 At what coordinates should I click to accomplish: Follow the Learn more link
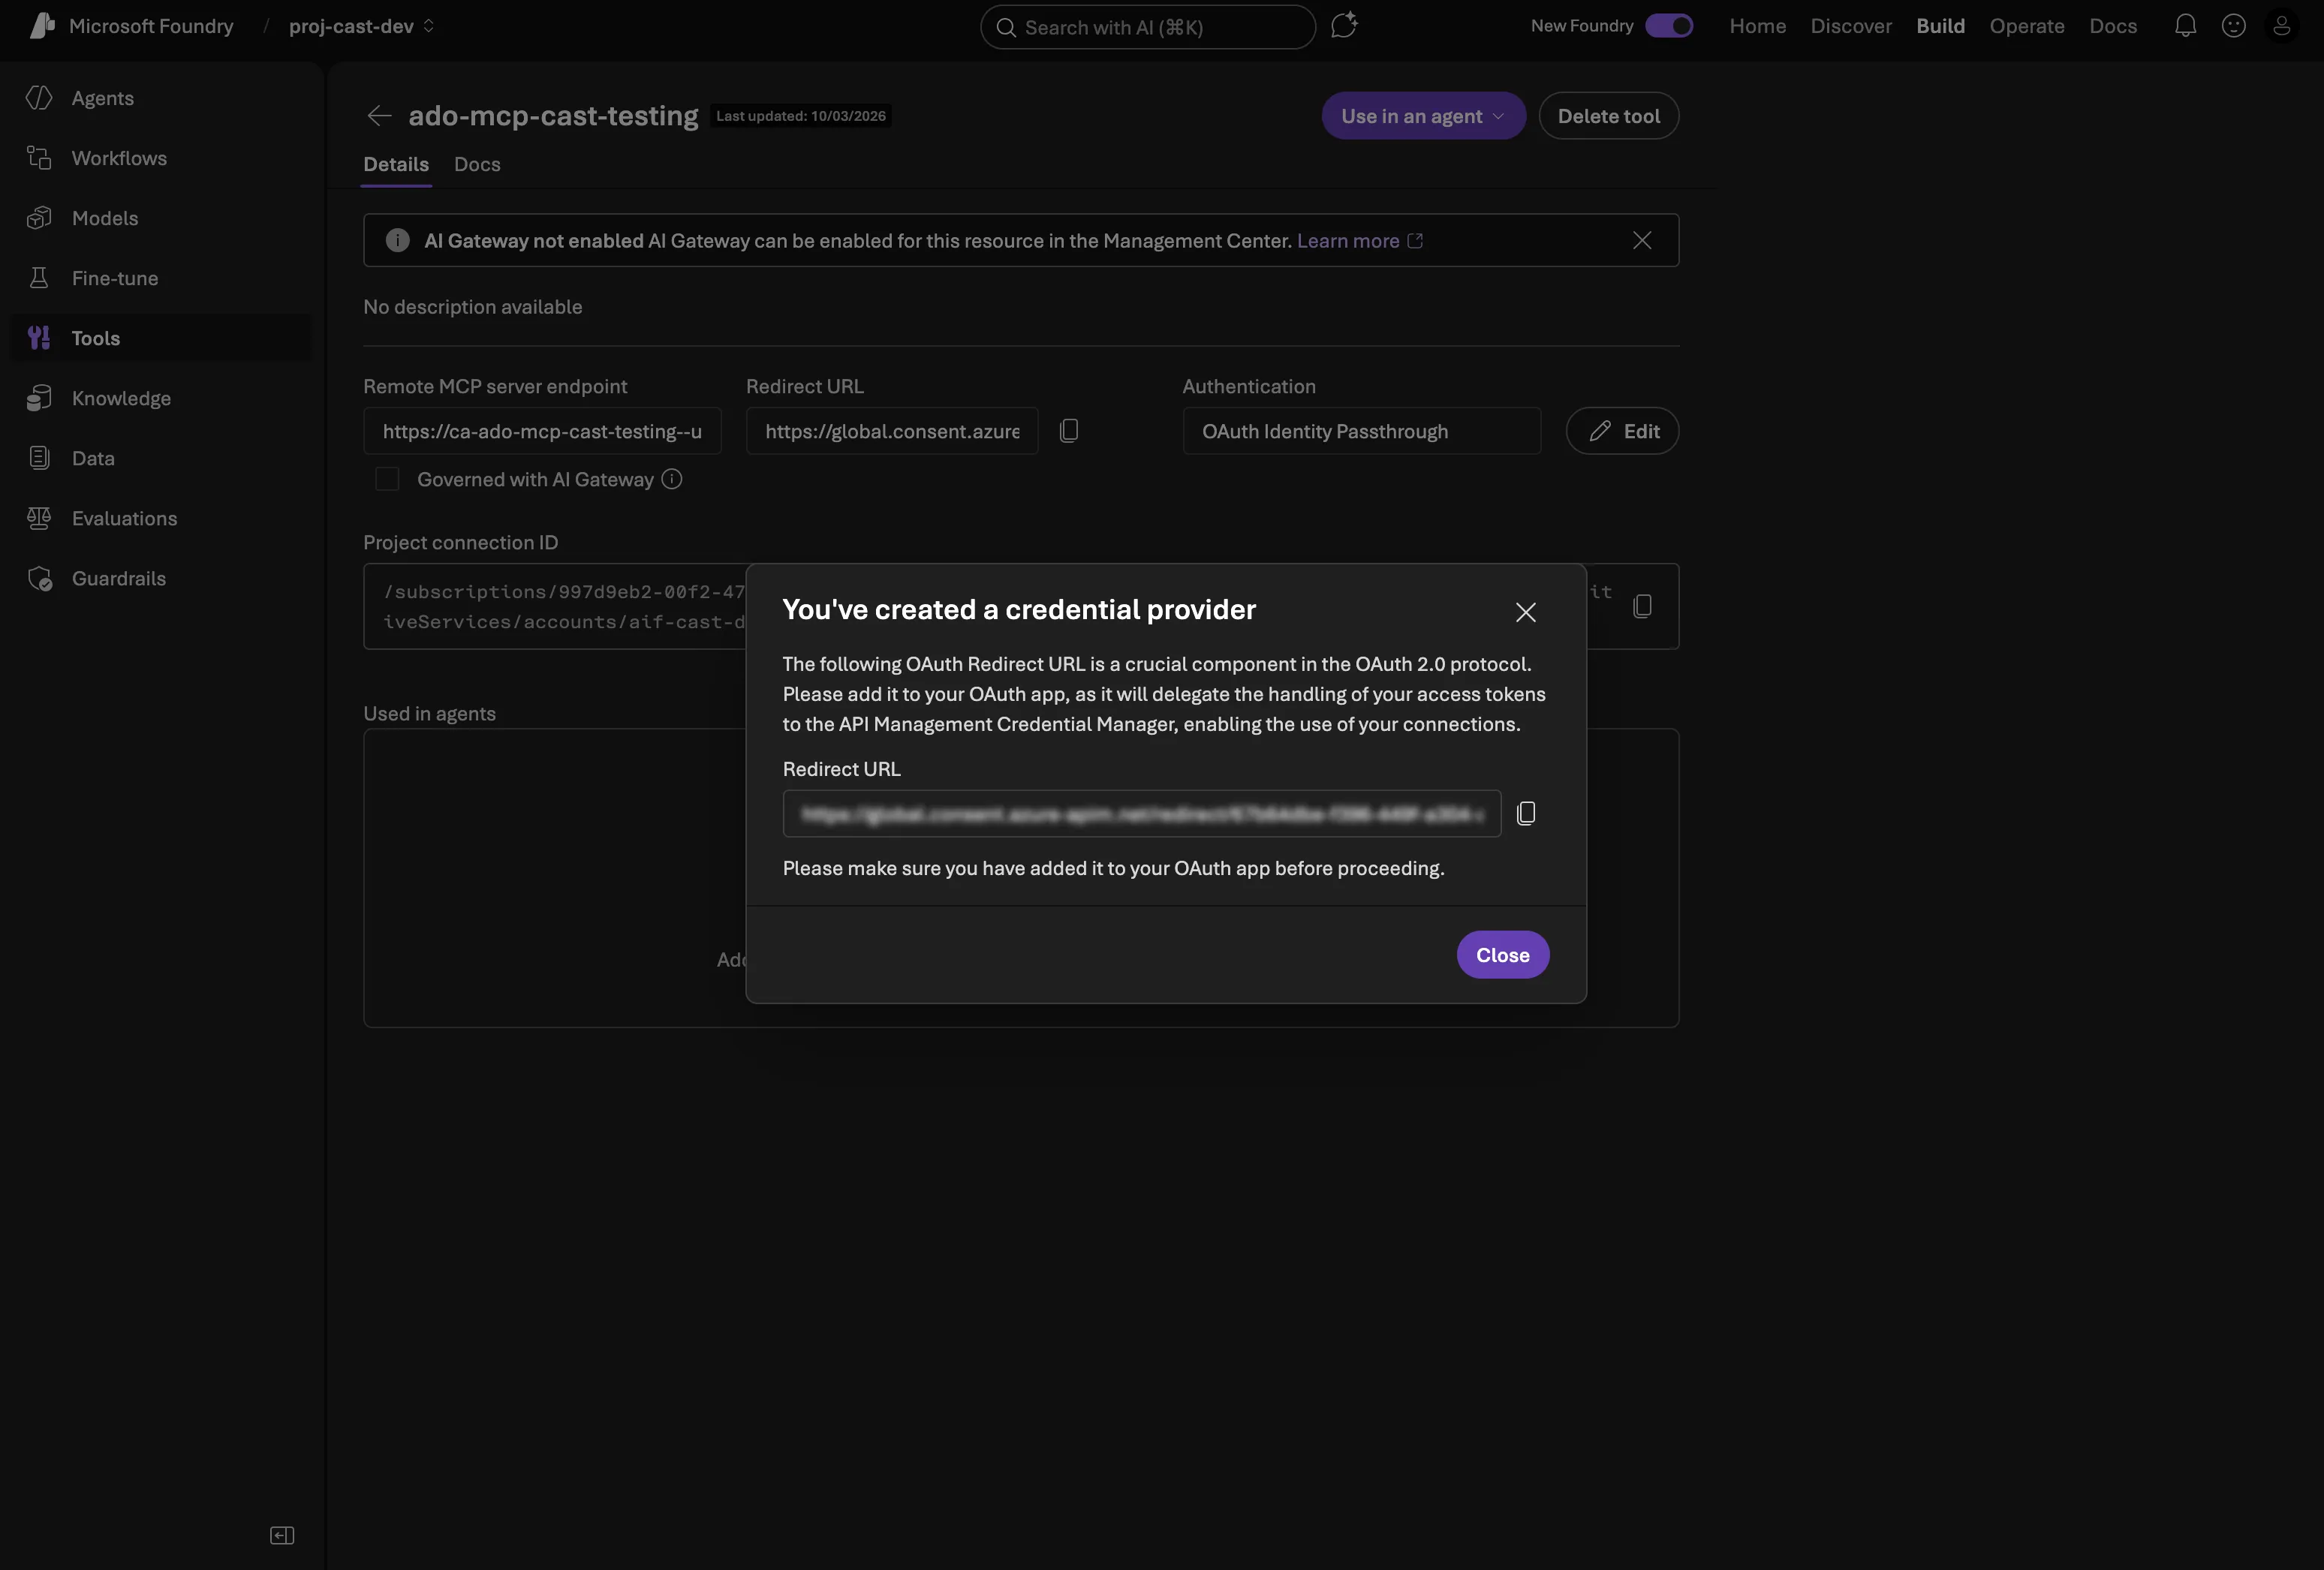(1348, 241)
